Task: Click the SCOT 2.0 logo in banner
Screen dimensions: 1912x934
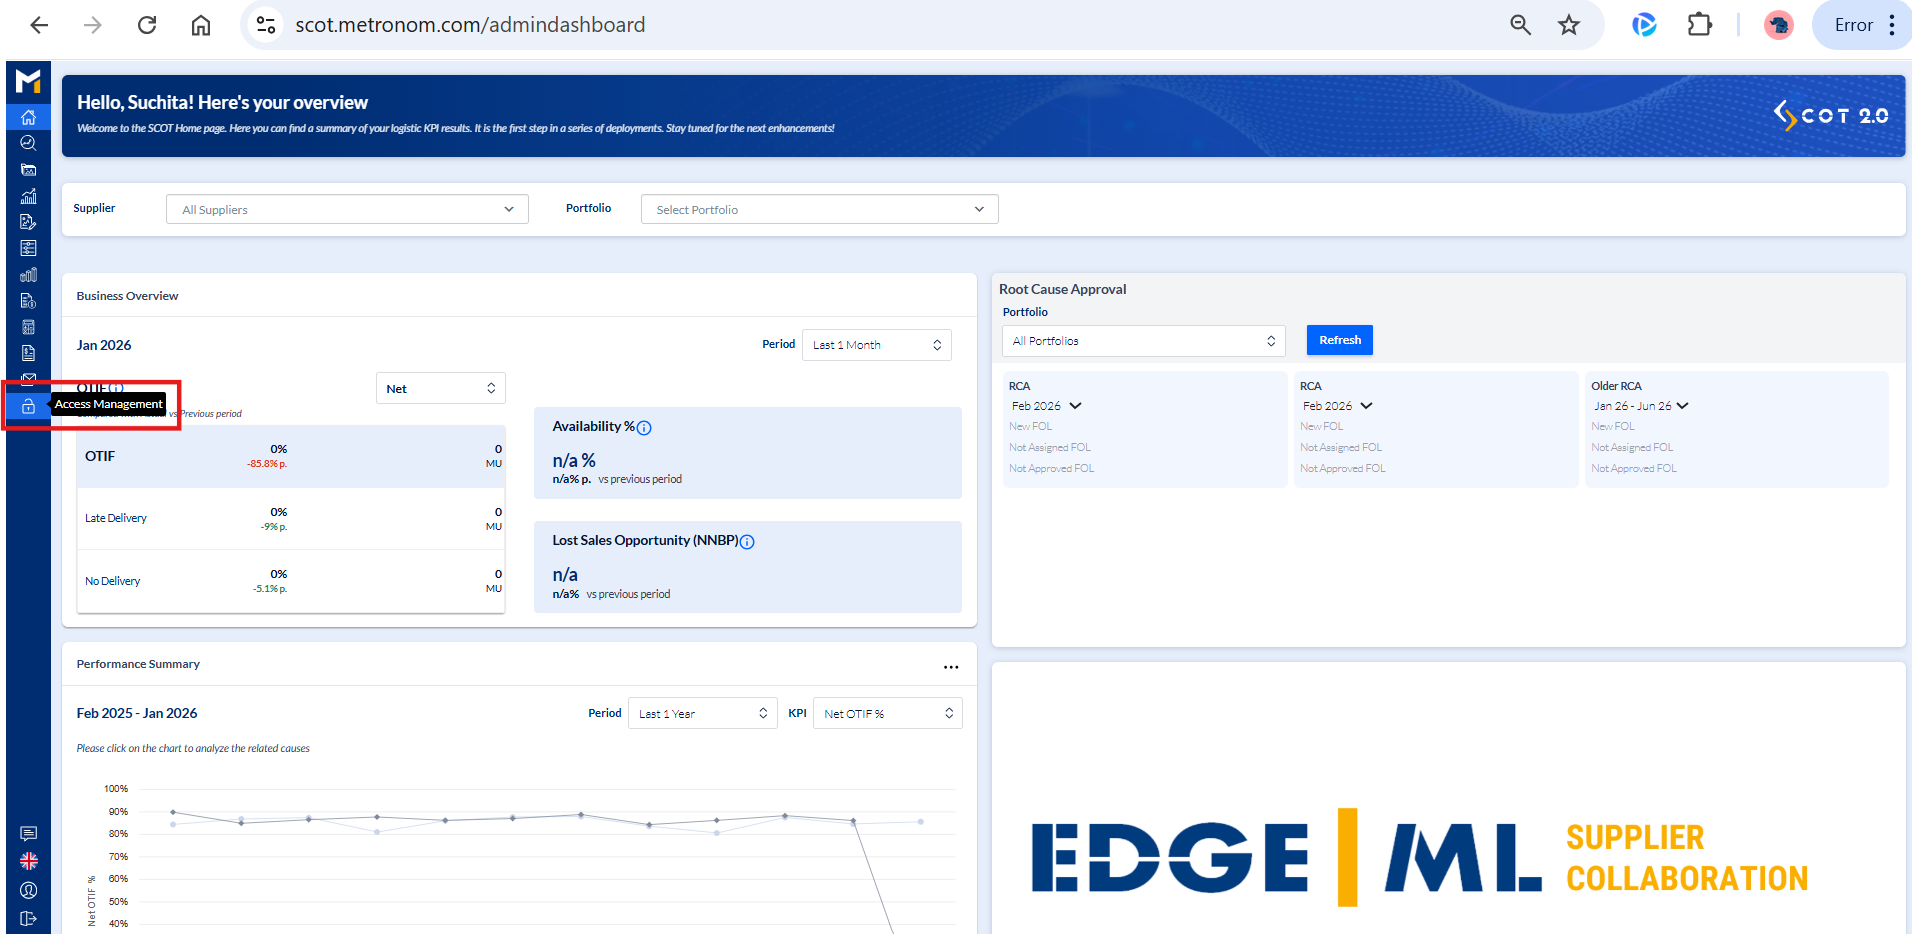Action: click(x=1831, y=116)
